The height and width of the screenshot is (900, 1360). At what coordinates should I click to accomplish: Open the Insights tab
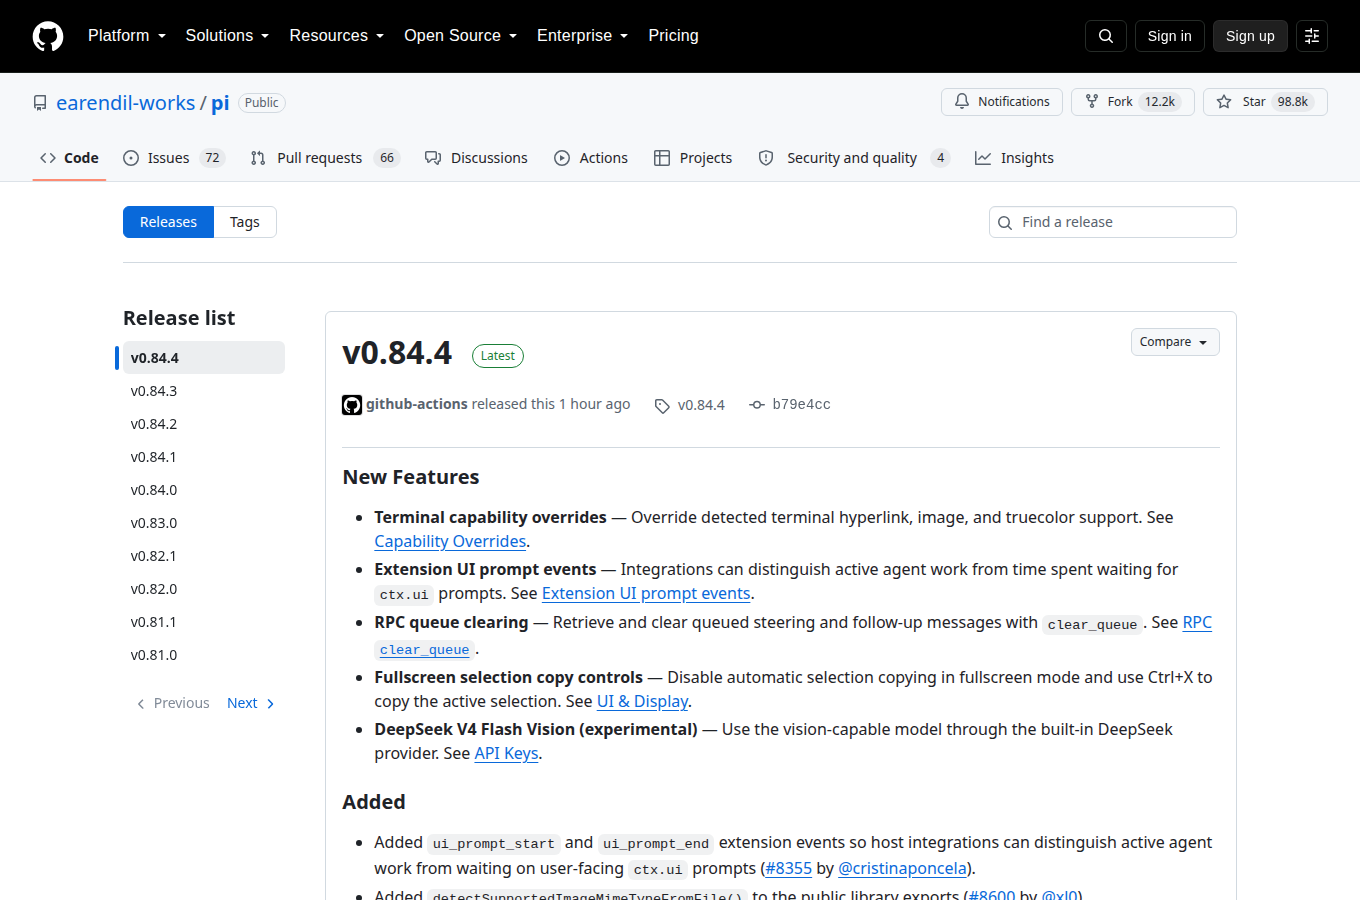point(1015,158)
